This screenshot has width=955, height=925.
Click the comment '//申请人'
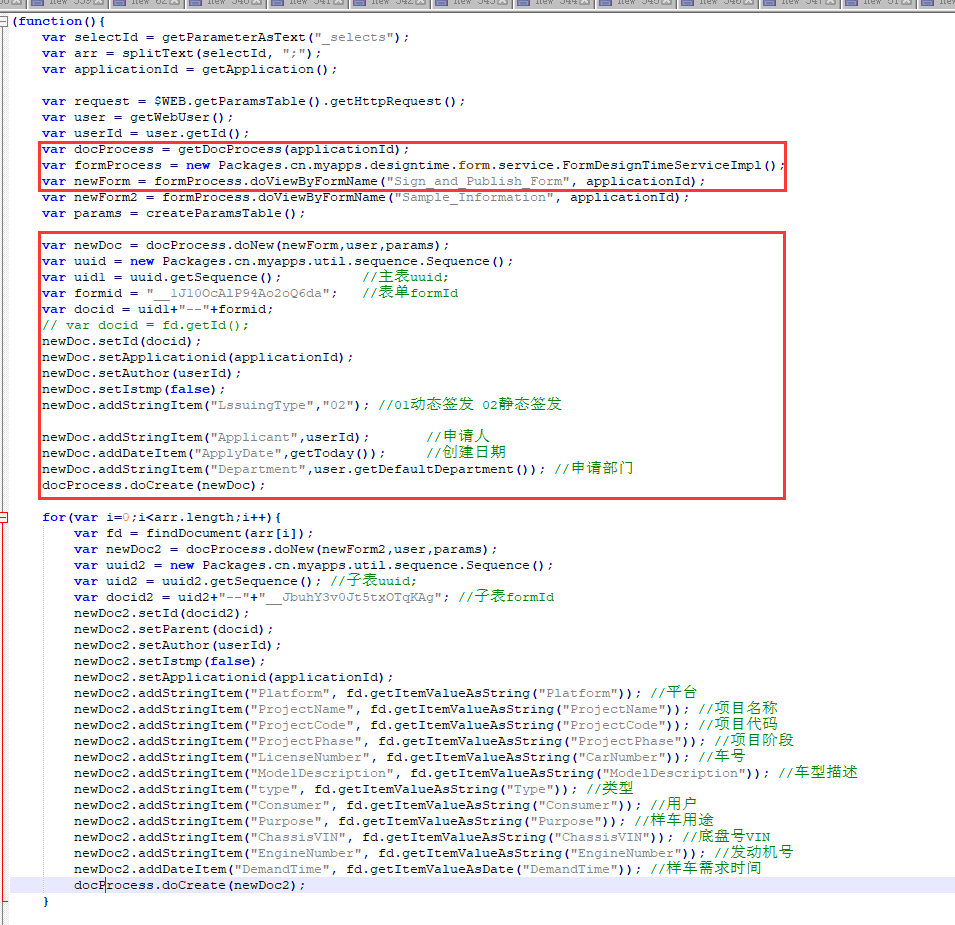tap(457, 437)
